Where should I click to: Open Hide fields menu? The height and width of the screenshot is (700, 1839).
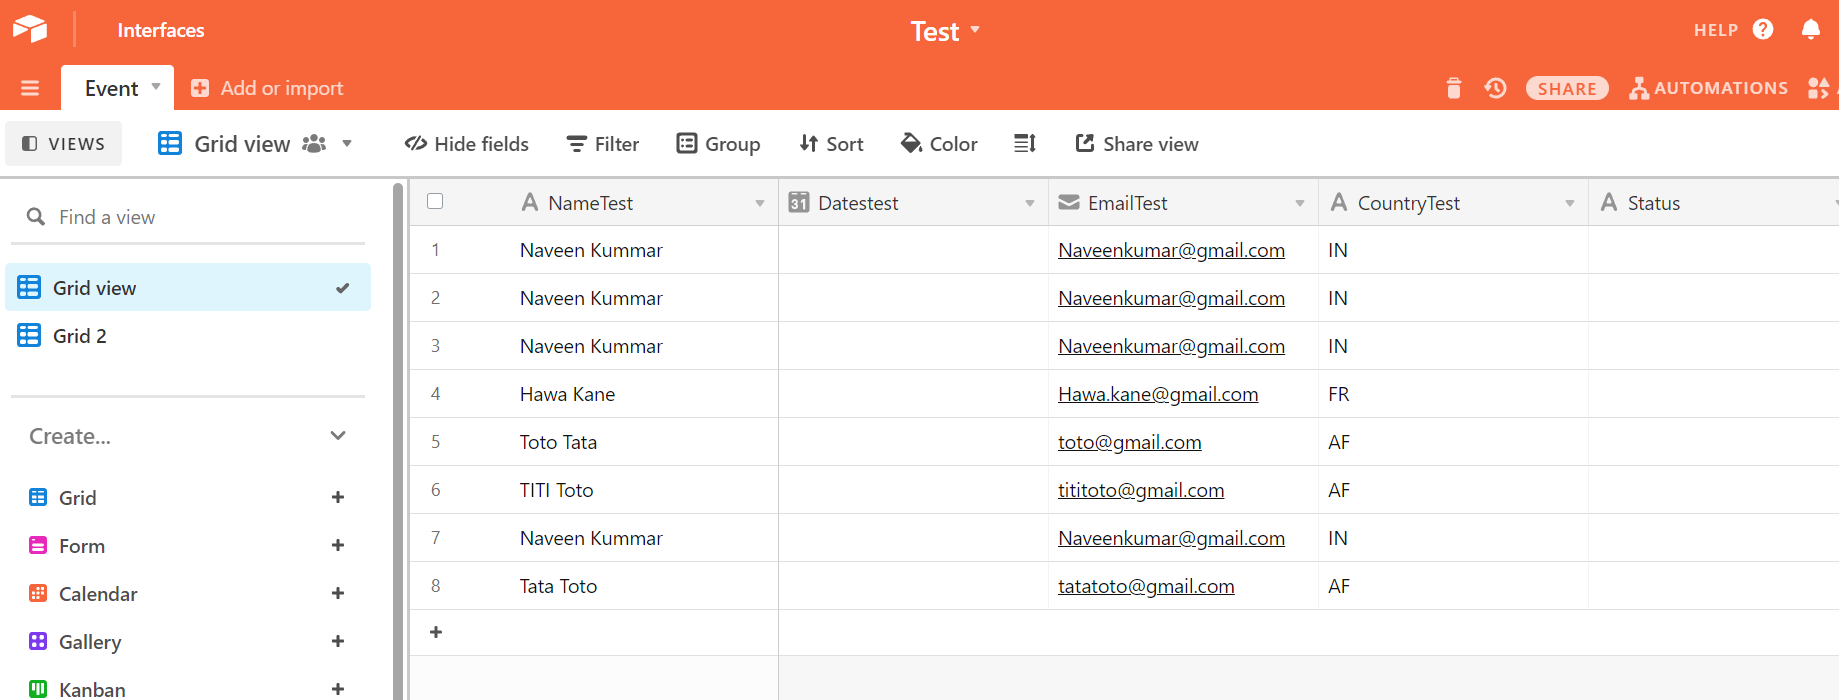[x=467, y=144]
